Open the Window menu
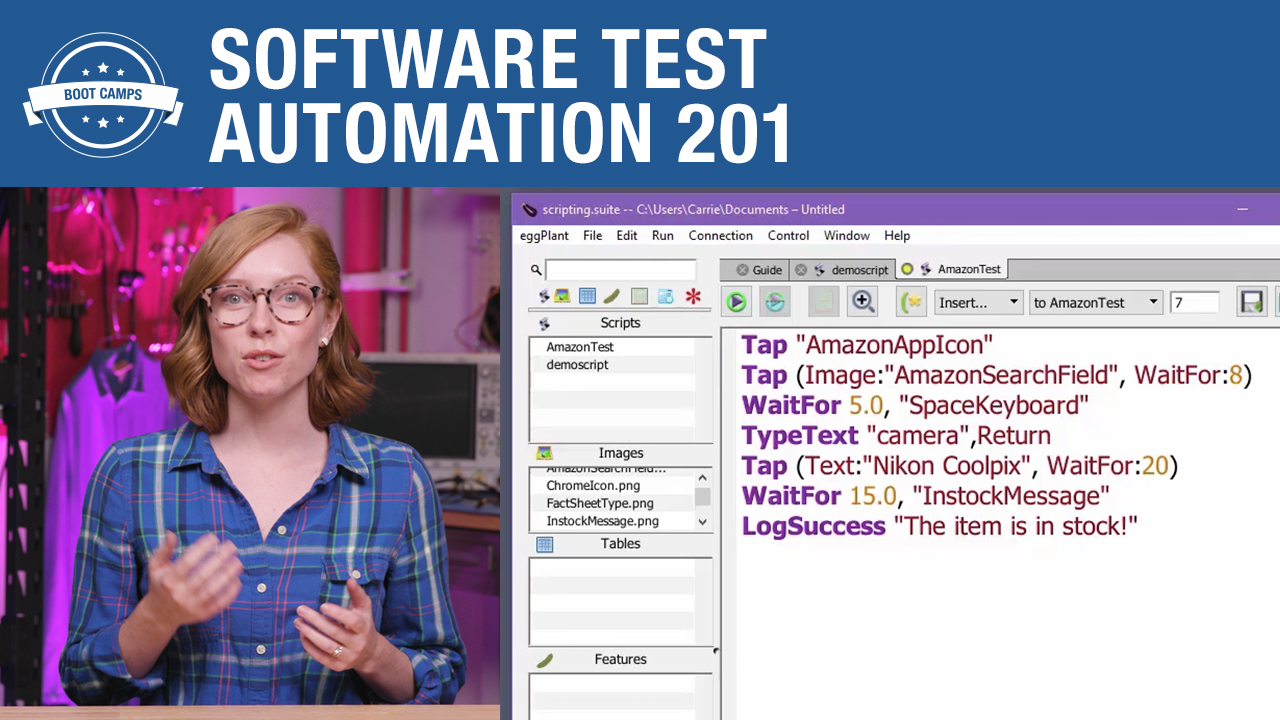The width and height of the screenshot is (1280, 720). click(x=847, y=236)
